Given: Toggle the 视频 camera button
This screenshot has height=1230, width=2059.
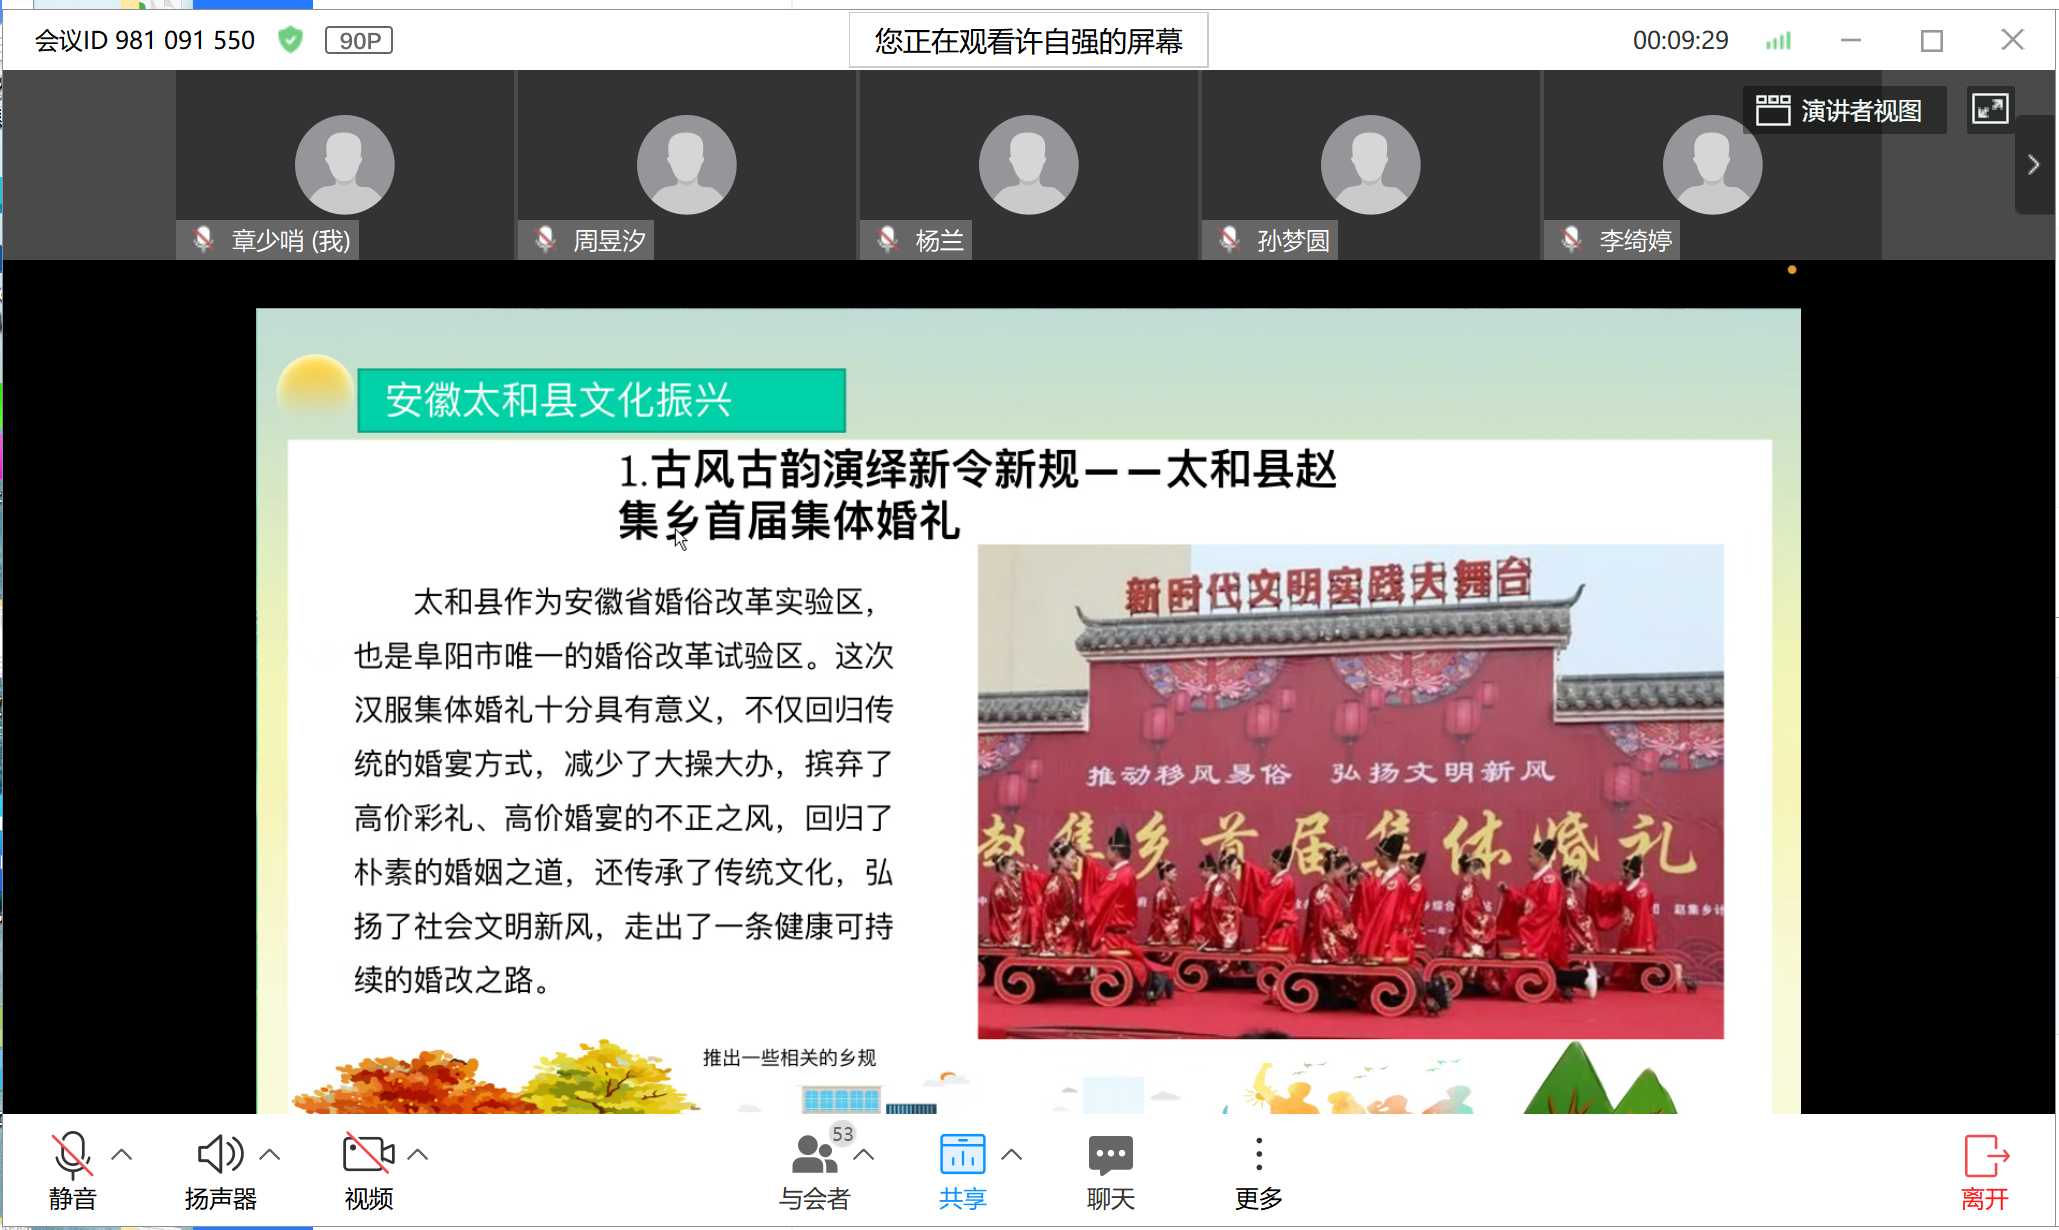Looking at the screenshot, I should (x=368, y=1170).
